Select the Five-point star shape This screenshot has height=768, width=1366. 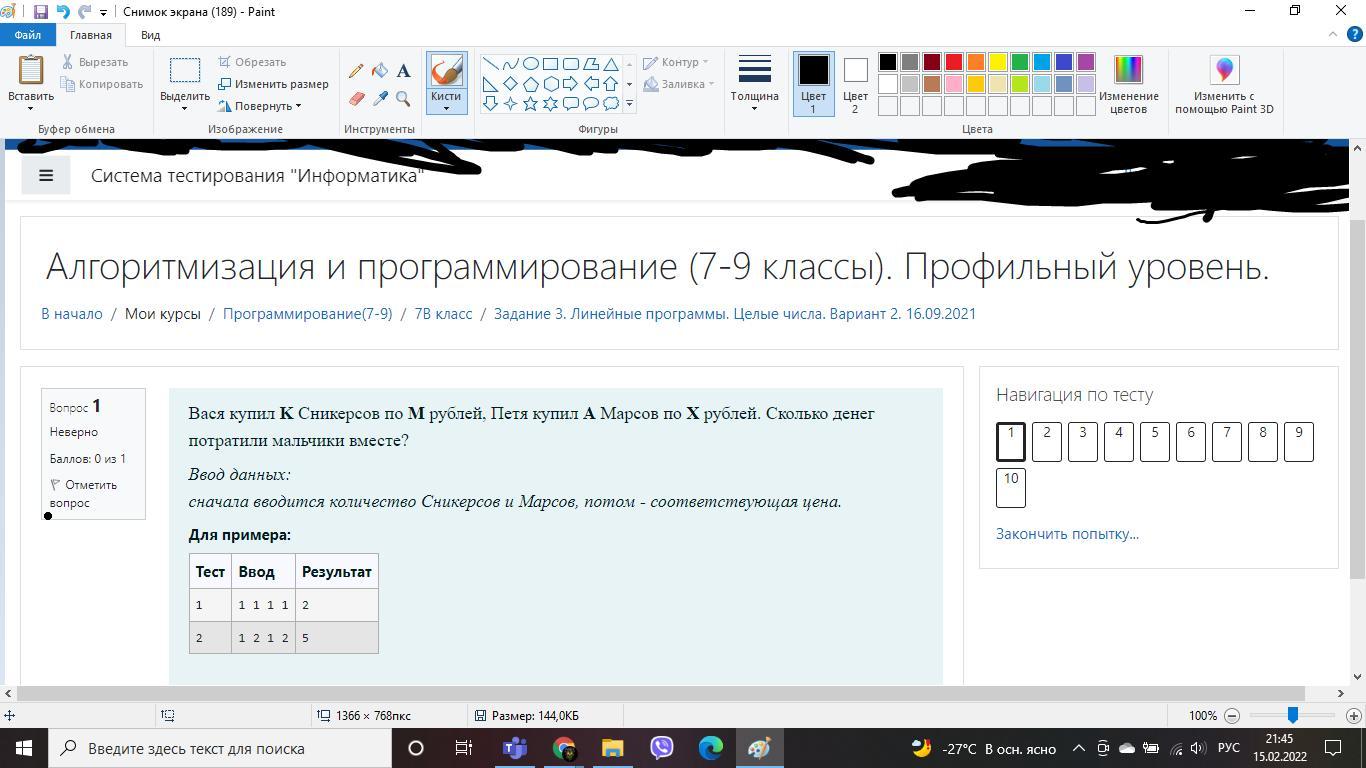click(530, 103)
